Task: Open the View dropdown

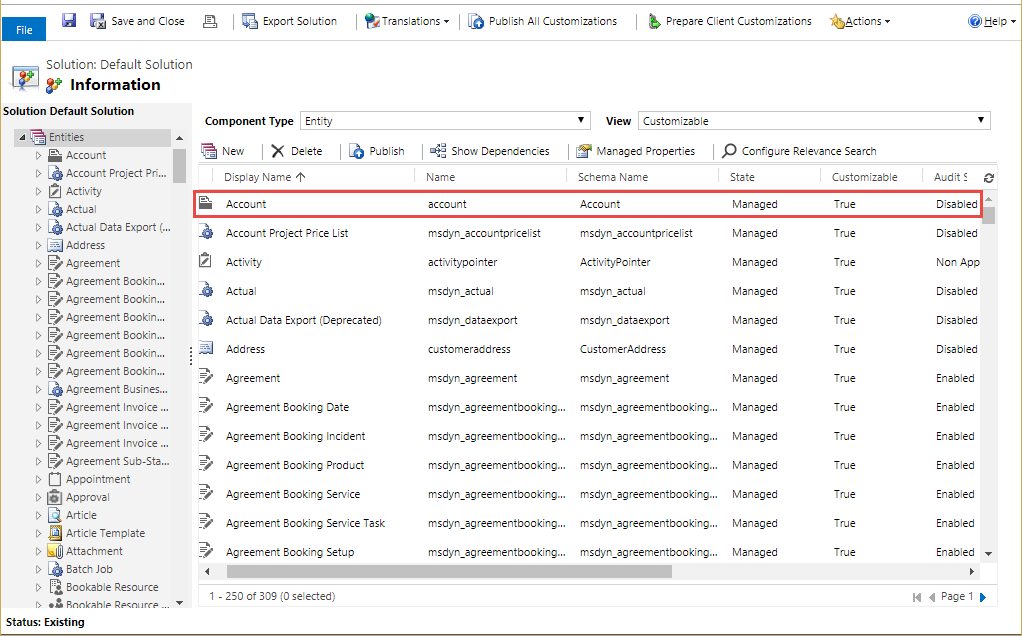Action: tap(813, 121)
